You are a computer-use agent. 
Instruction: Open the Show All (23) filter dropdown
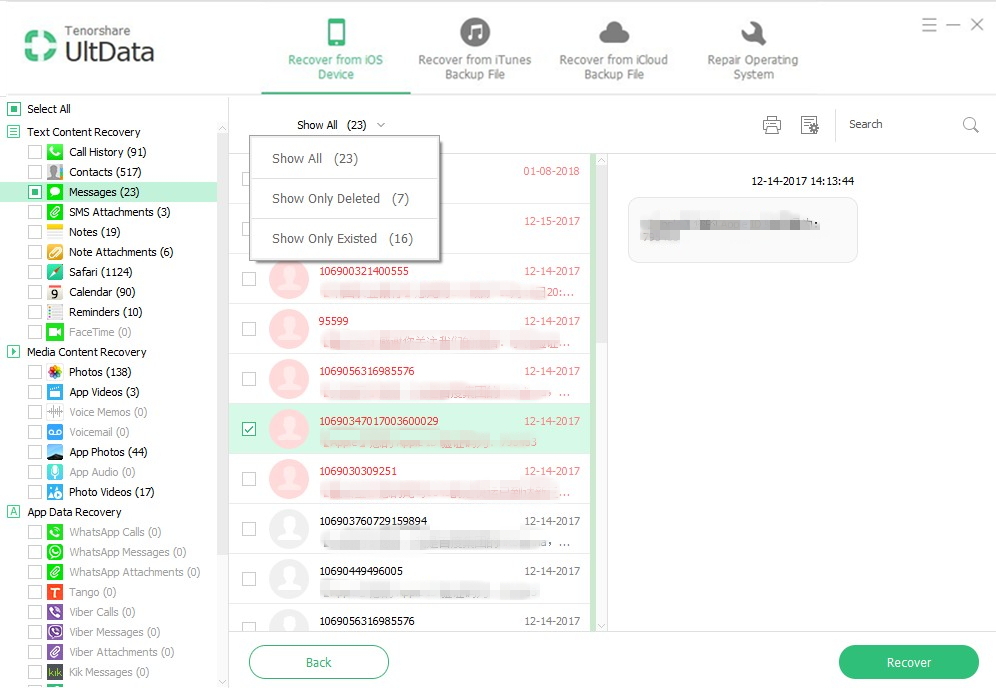(x=341, y=125)
